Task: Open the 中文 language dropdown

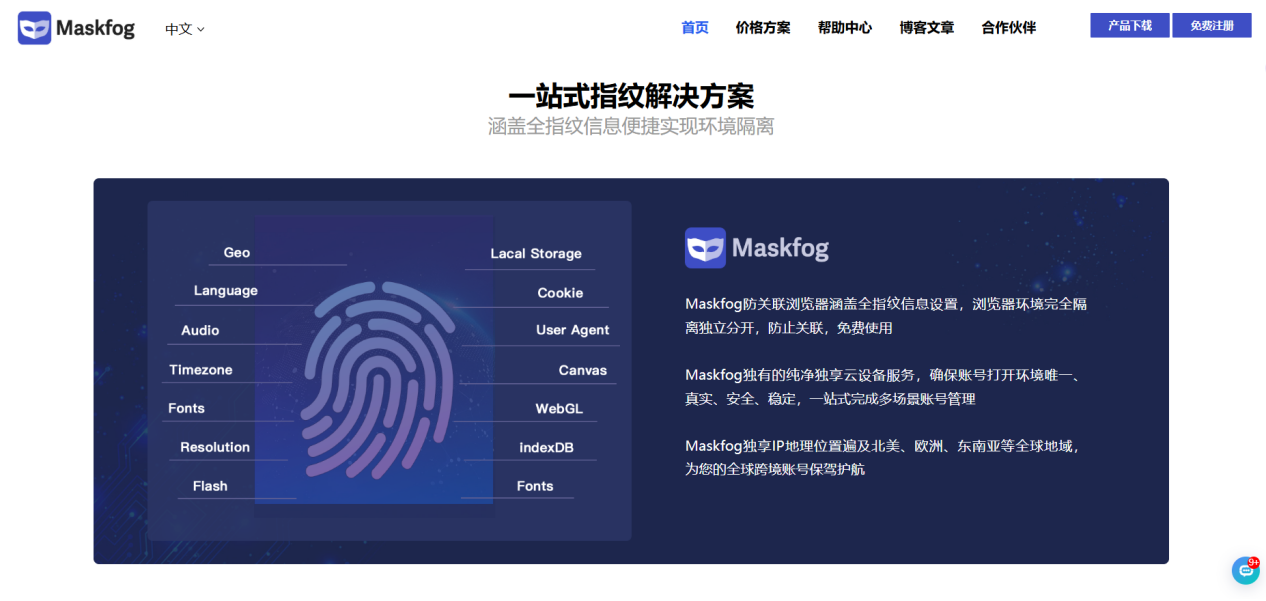Action: 185,29
